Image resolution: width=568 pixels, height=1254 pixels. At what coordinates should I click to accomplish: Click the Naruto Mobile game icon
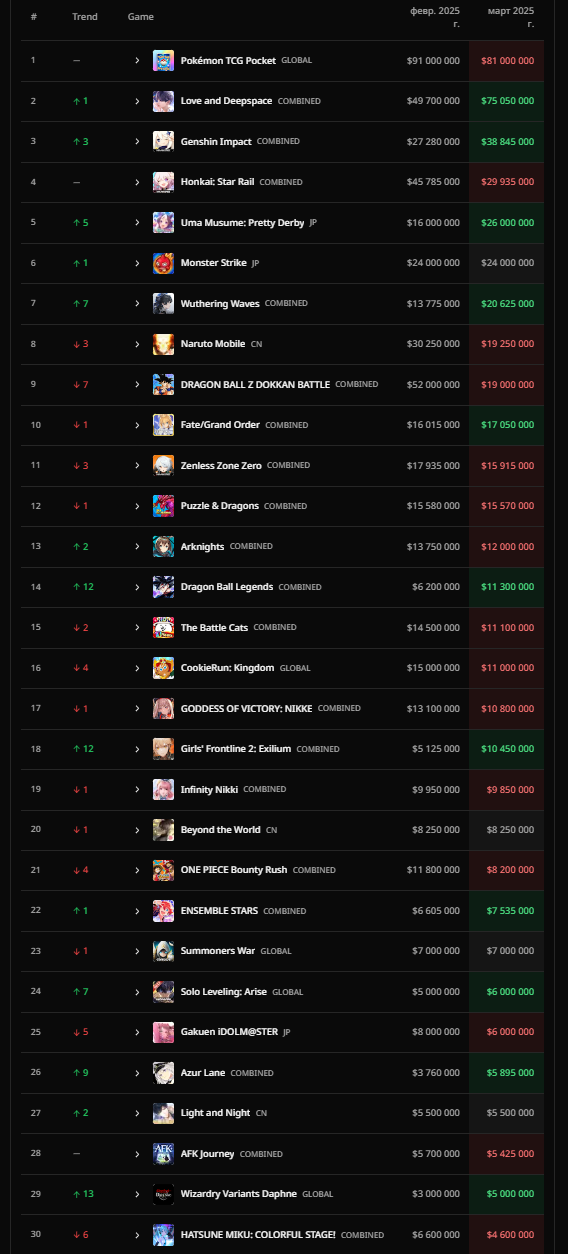163,344
